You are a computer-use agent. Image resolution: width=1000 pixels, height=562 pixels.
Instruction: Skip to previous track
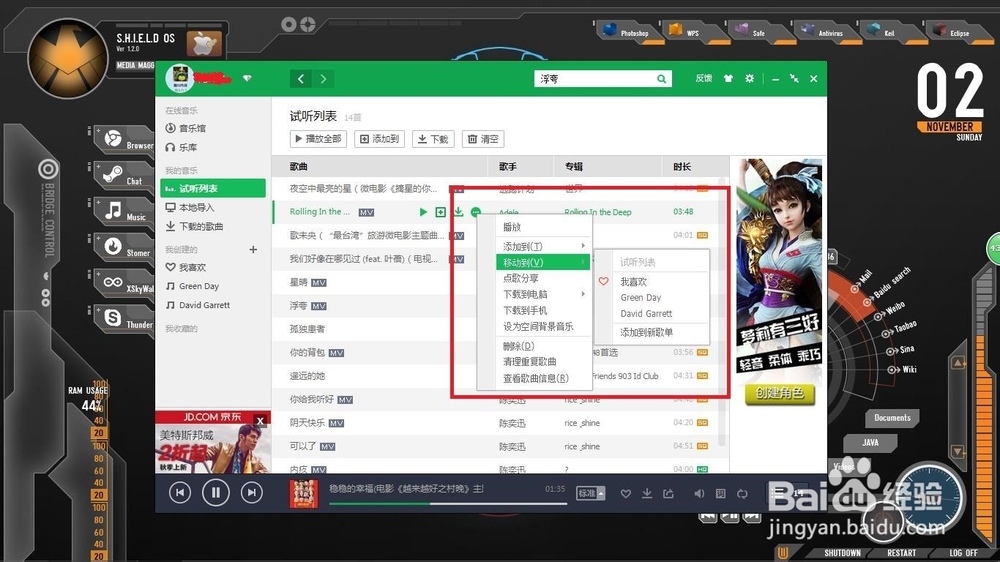click(x=180, y=492)
